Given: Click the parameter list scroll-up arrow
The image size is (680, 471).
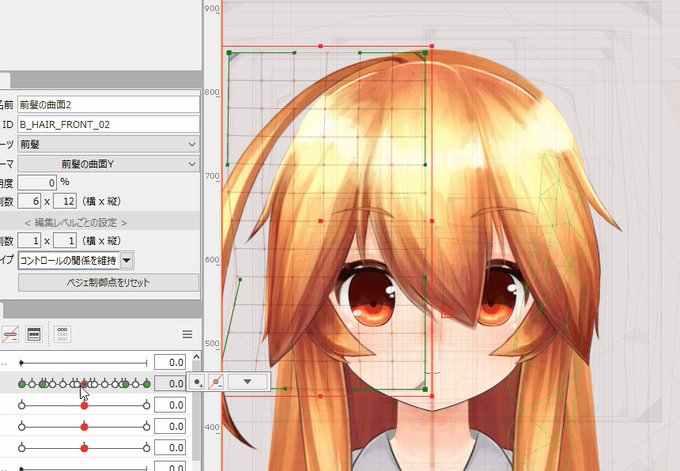Looking at the screenshot, I should [x=196, y=357].
